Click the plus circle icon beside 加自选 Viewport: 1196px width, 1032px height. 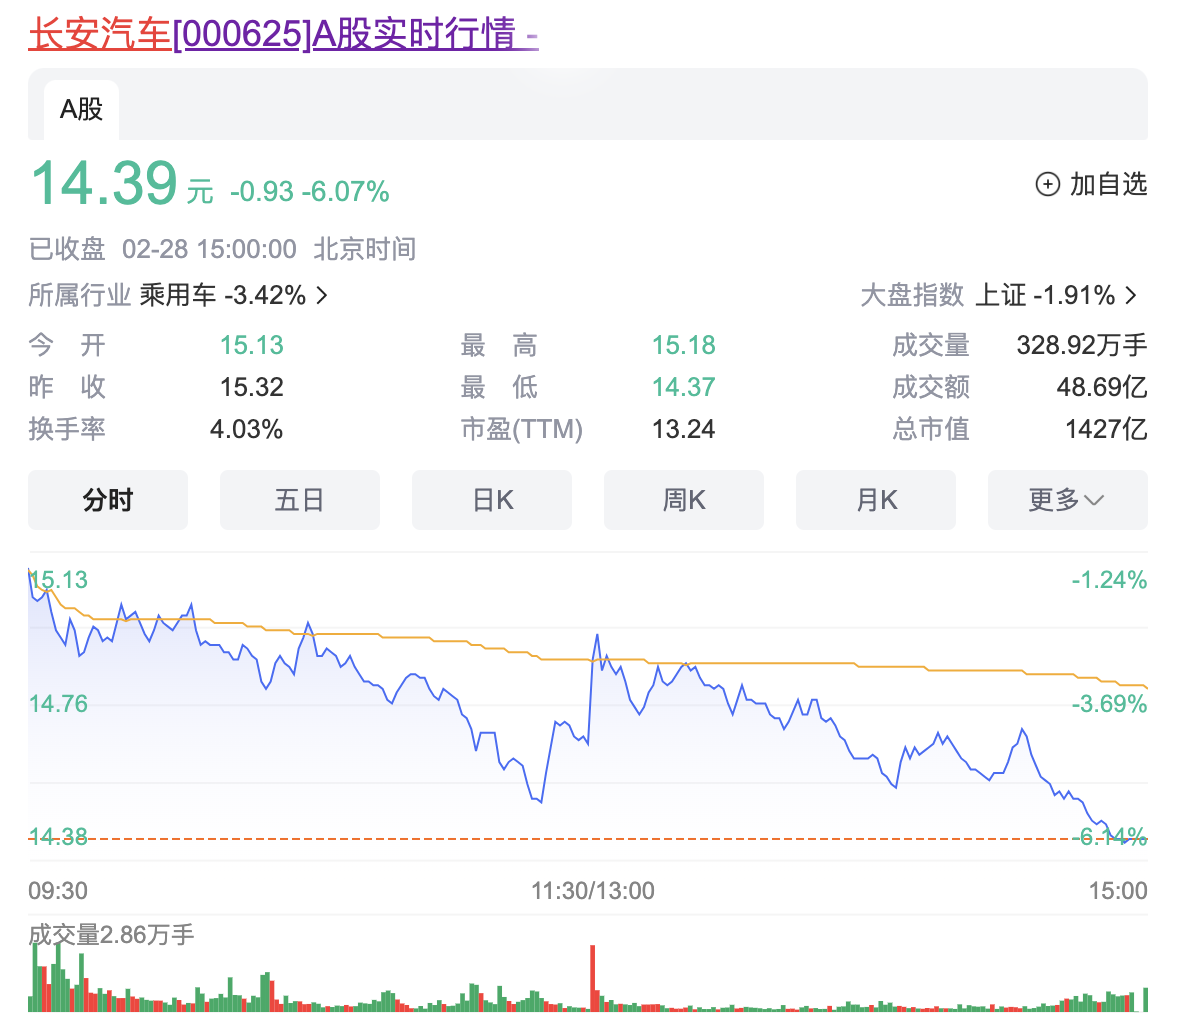point(1047,184)
